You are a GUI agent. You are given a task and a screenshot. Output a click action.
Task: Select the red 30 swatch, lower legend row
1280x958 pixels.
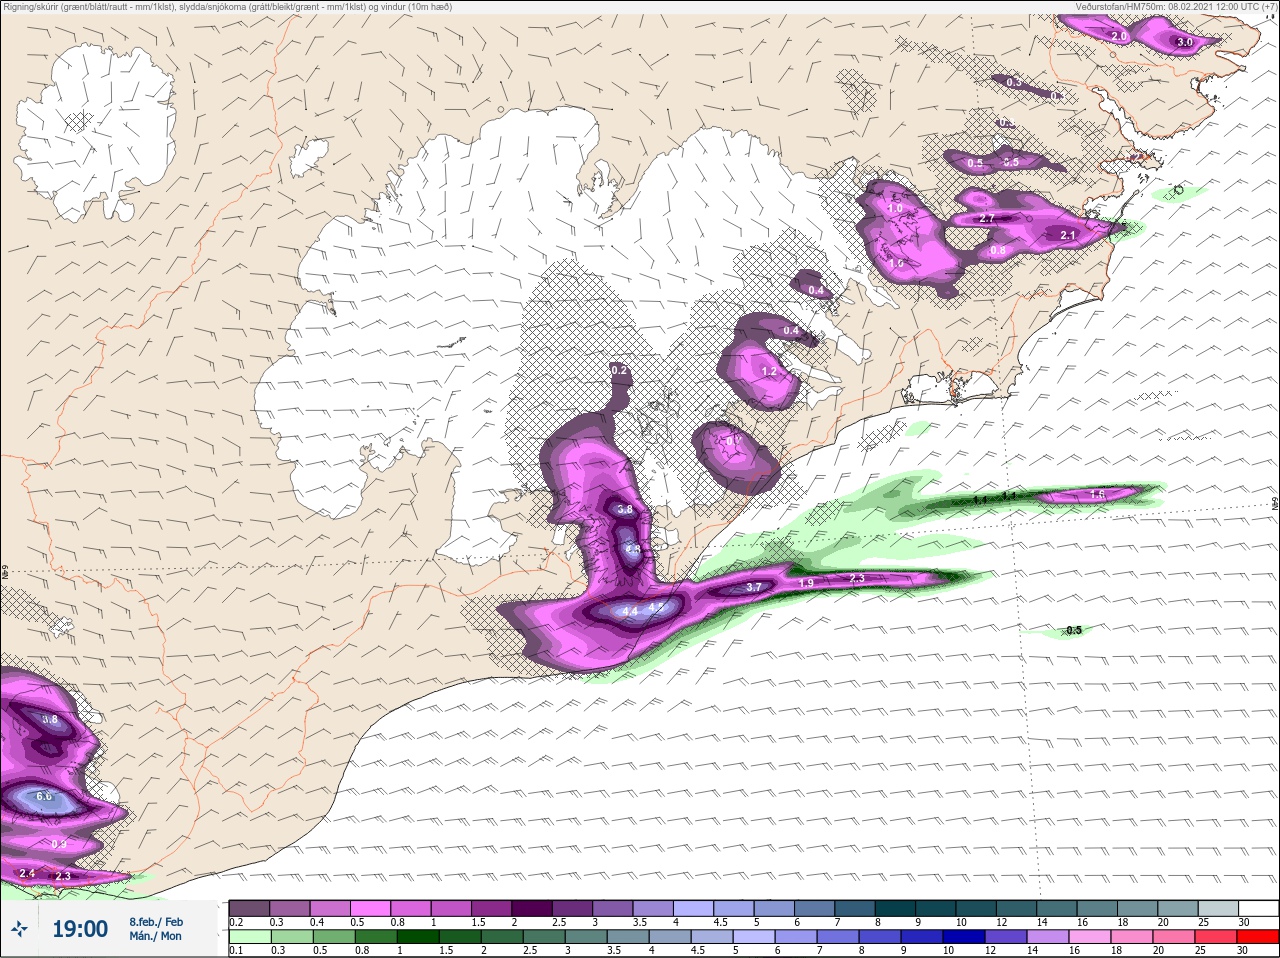tap(1258, 936)
